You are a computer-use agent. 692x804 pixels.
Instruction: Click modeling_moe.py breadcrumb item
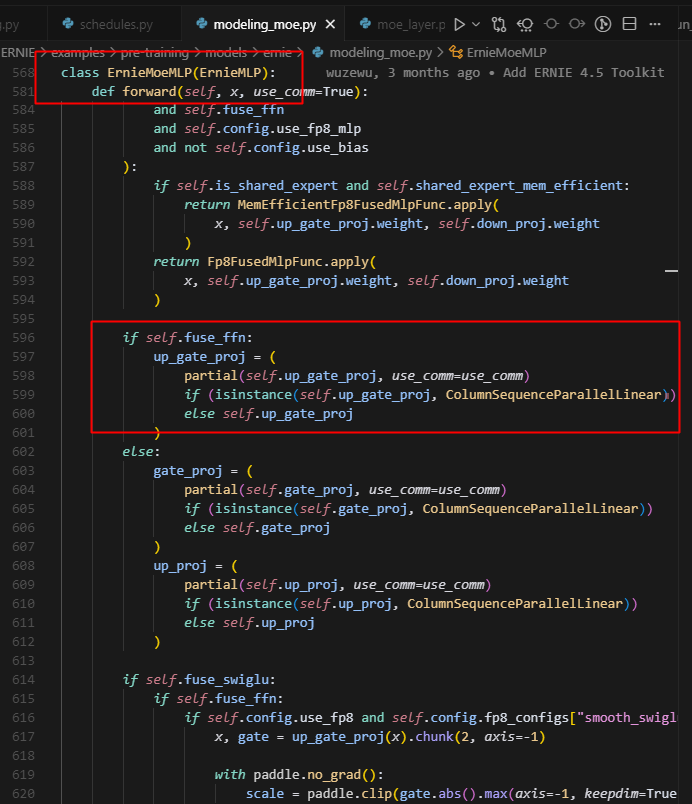380,51
